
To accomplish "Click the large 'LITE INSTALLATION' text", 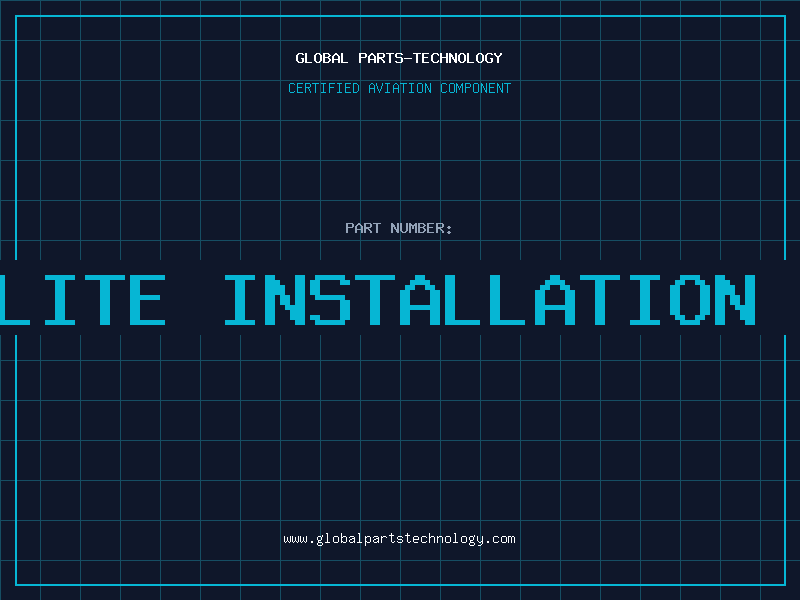I will coord(378,300).
